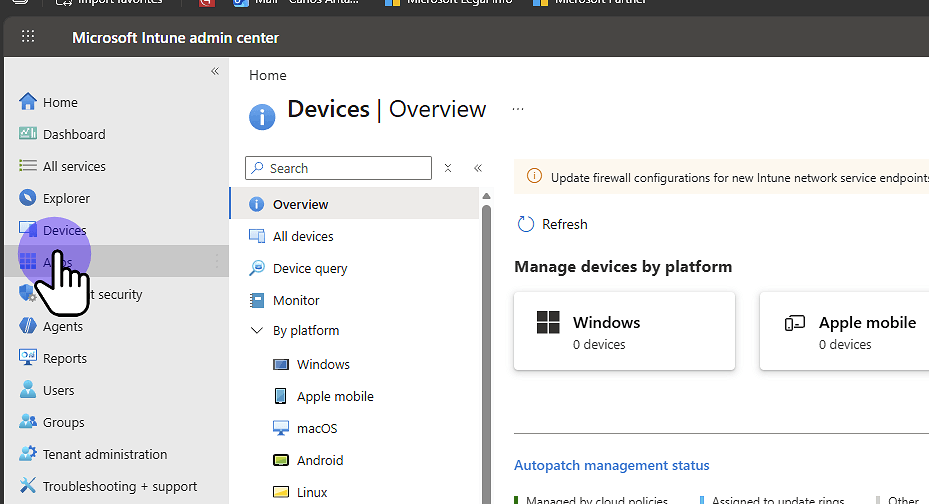The height and width of the screenshot is (504, 929).
Task: Open Tenant administration
Action: click(x=105, y=454)
